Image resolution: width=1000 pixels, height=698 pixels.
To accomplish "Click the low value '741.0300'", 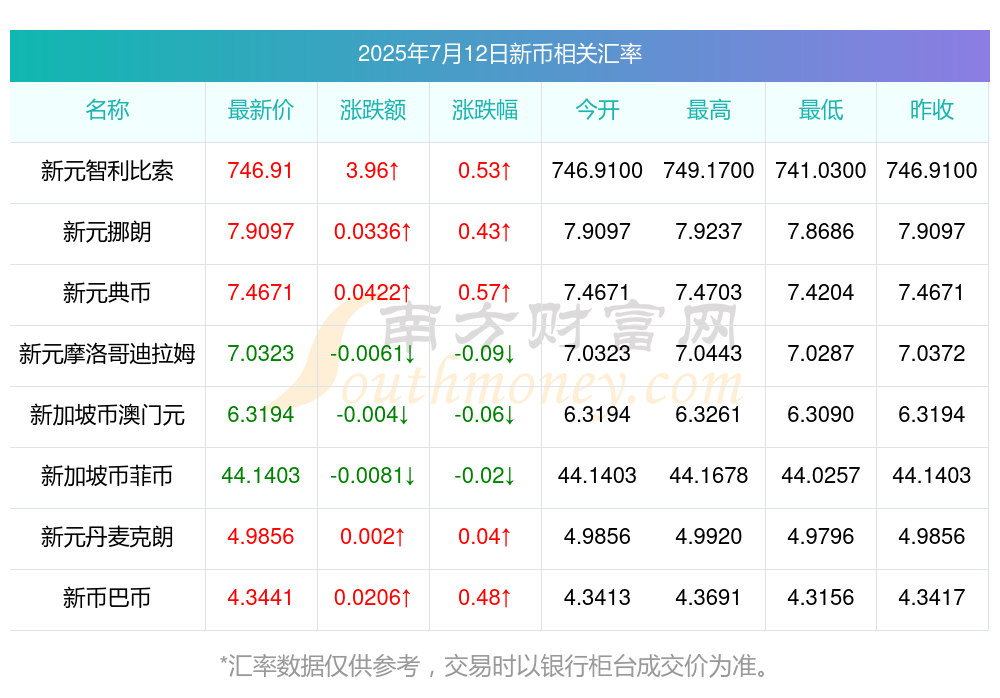I will click(821, 170).
